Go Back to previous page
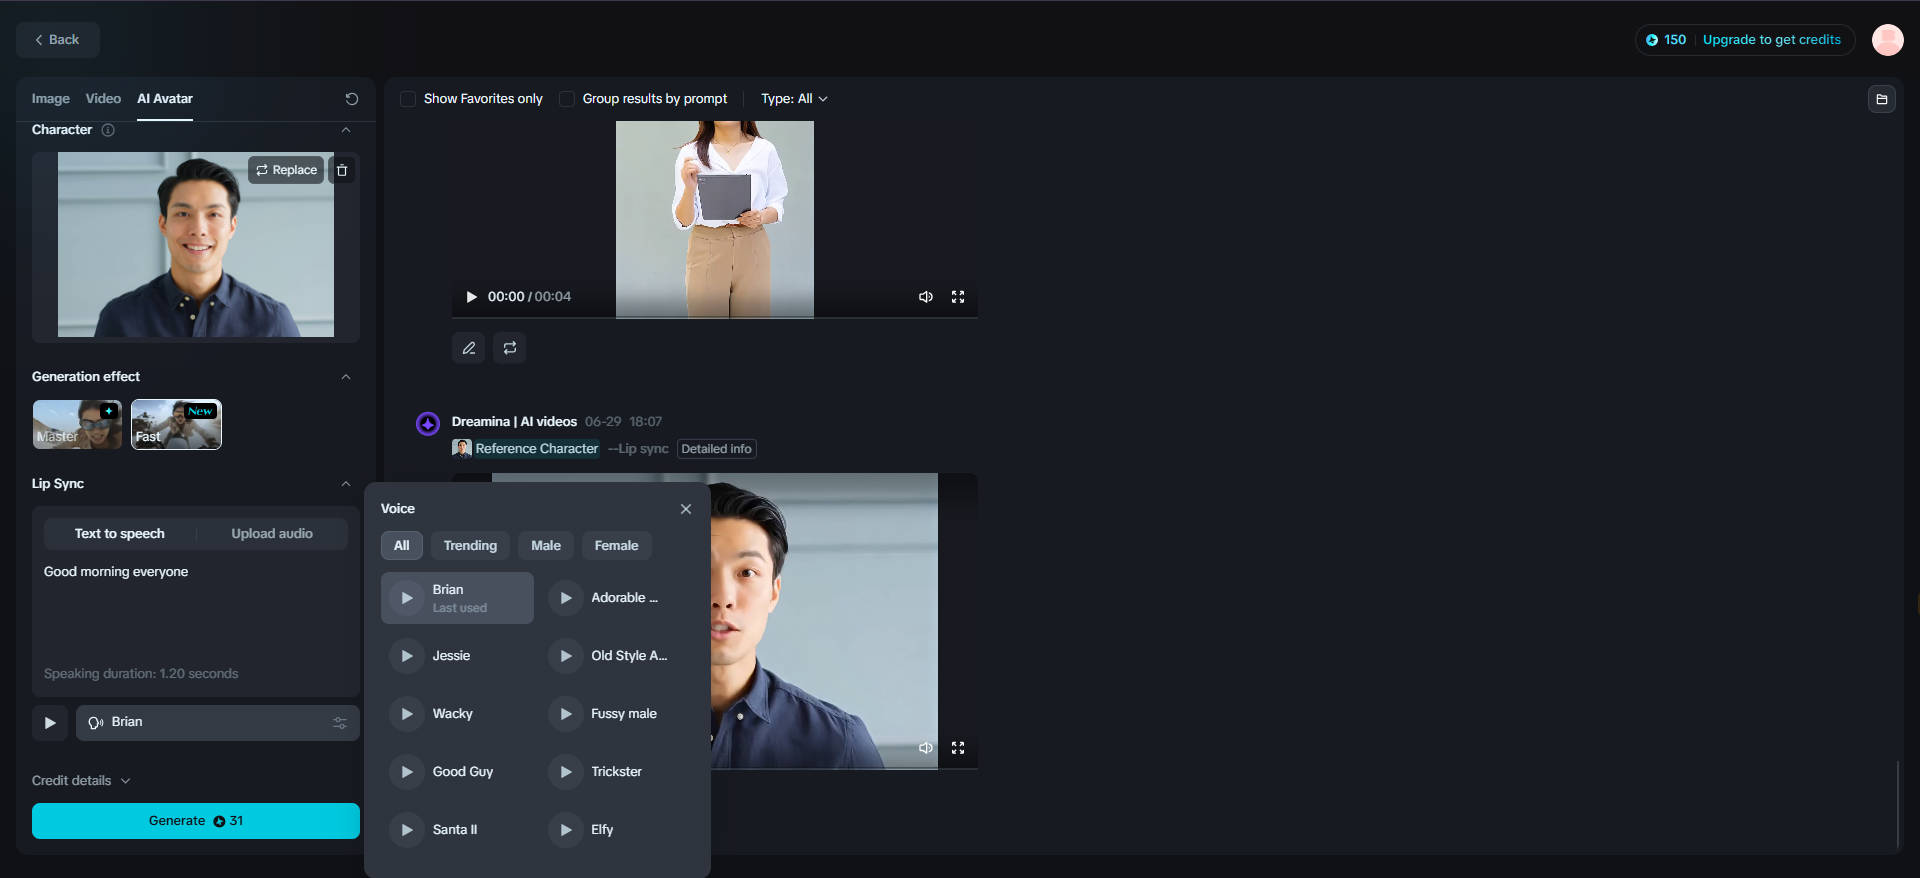1920x878 pixels. [x=58, y=40]
